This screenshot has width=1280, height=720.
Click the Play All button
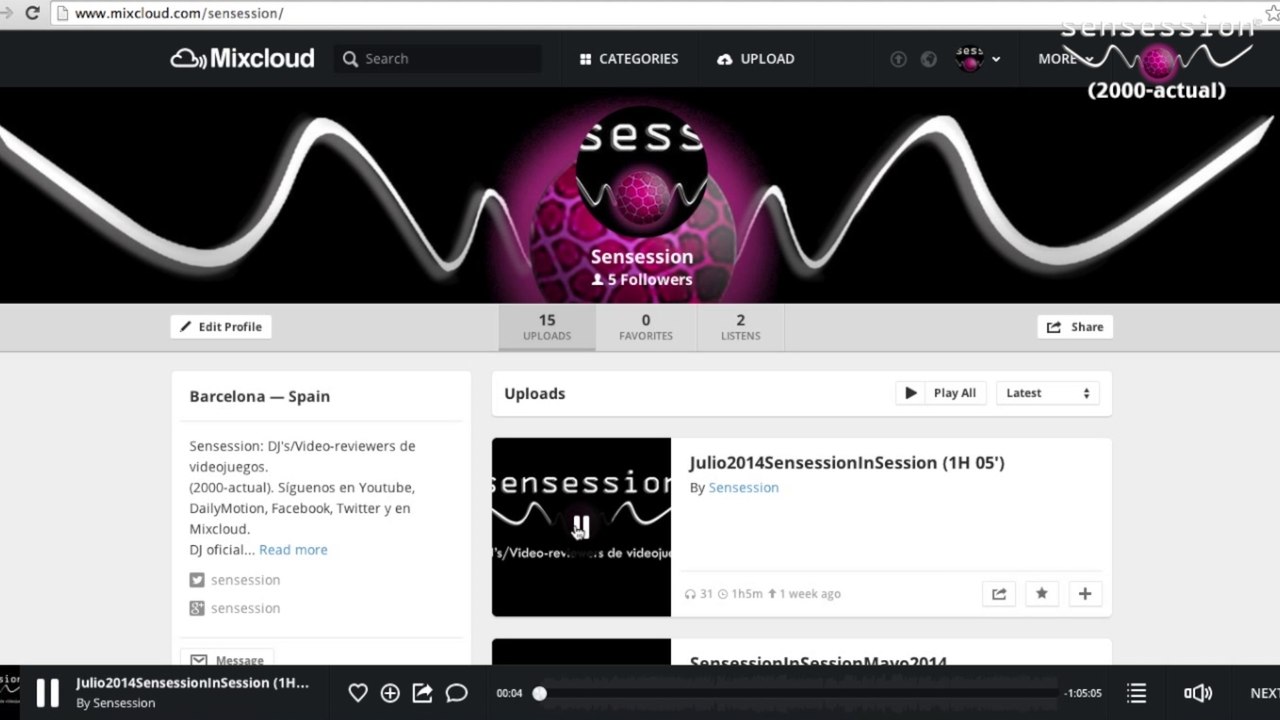point(941,393)
